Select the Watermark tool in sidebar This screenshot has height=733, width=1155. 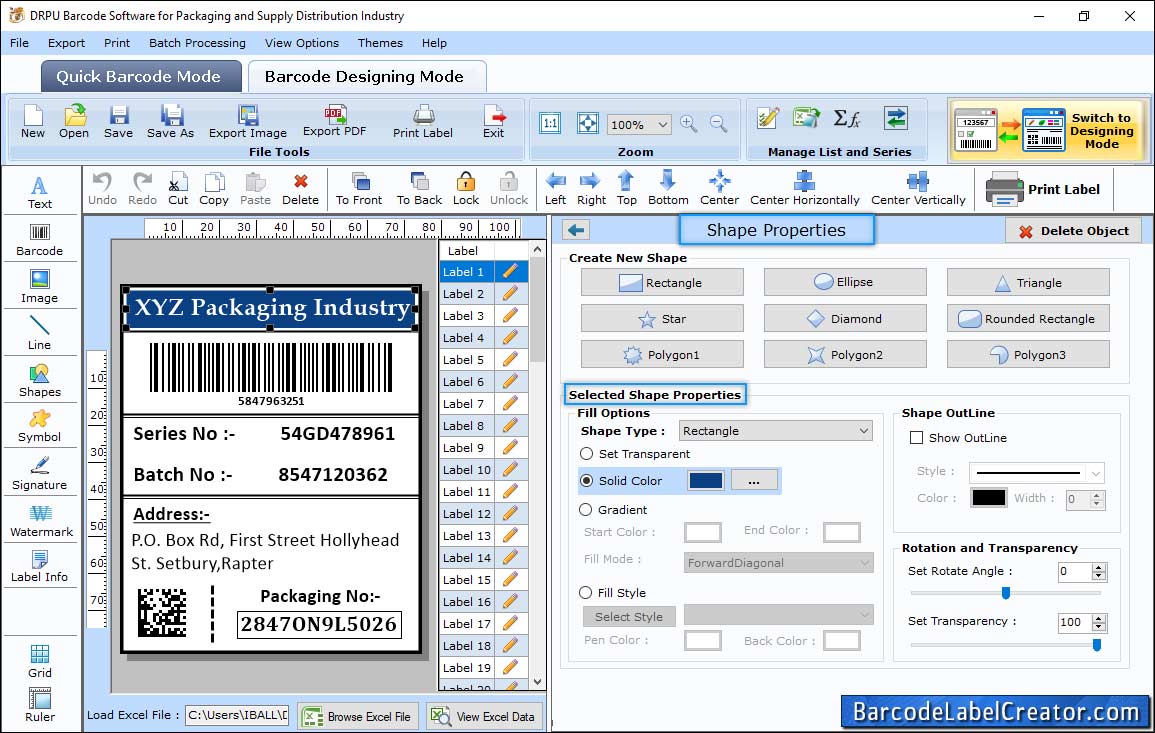[41, 520]
